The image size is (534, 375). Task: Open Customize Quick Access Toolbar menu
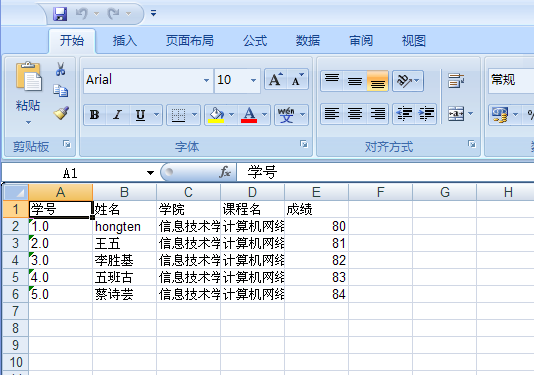point(154,13)
